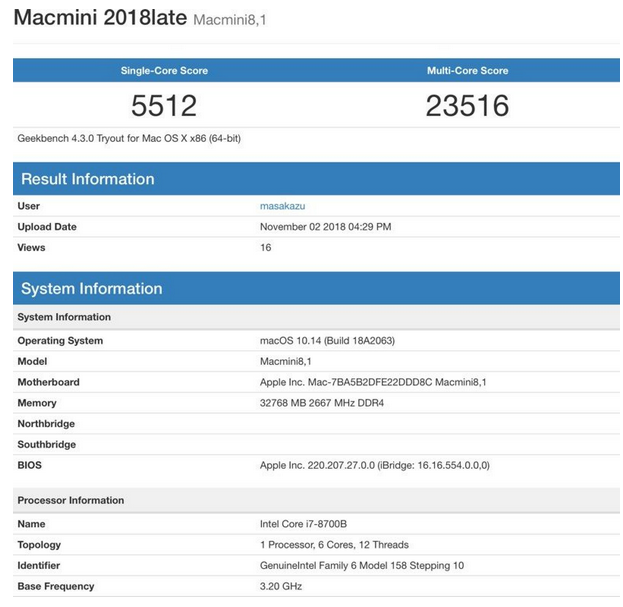The image size is (623, 607).
Task: Click the Motherboard label
Action: 48,382
